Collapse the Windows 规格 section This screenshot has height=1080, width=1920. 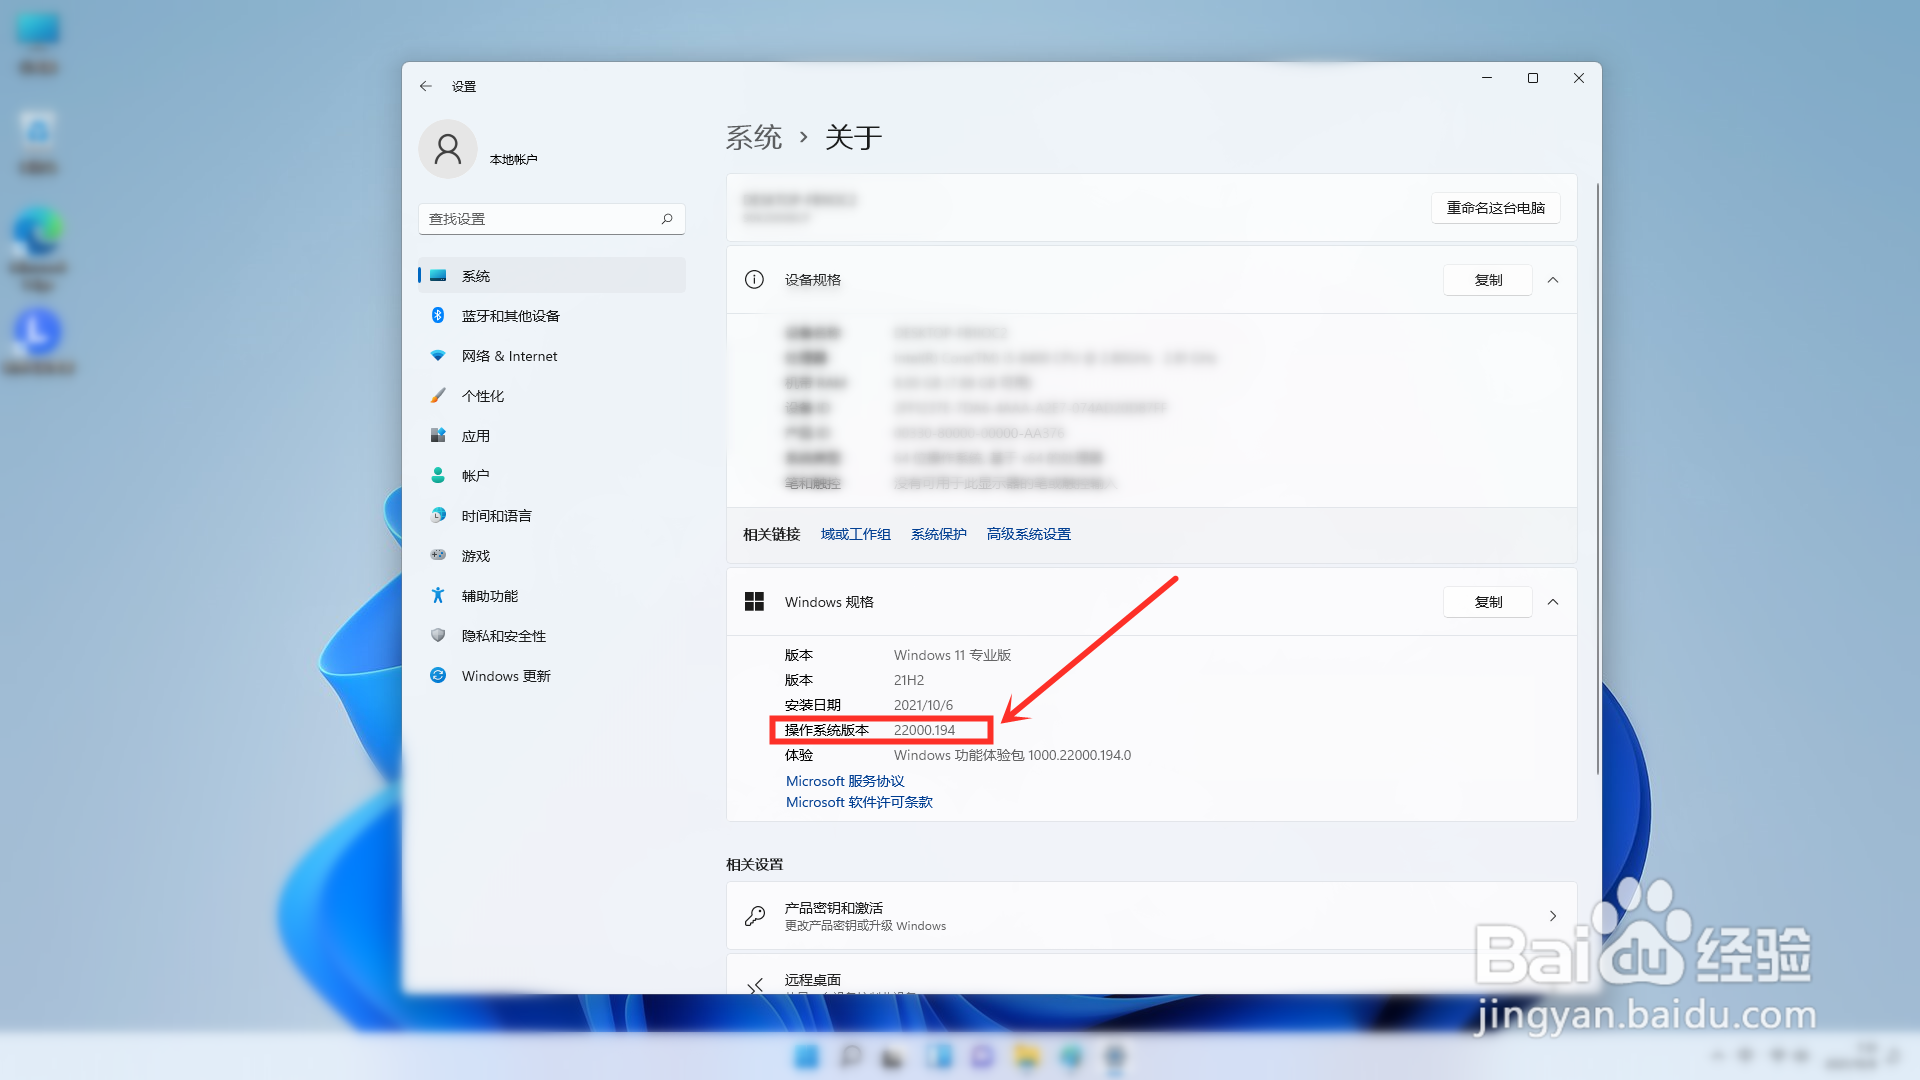click(1553, 602)
